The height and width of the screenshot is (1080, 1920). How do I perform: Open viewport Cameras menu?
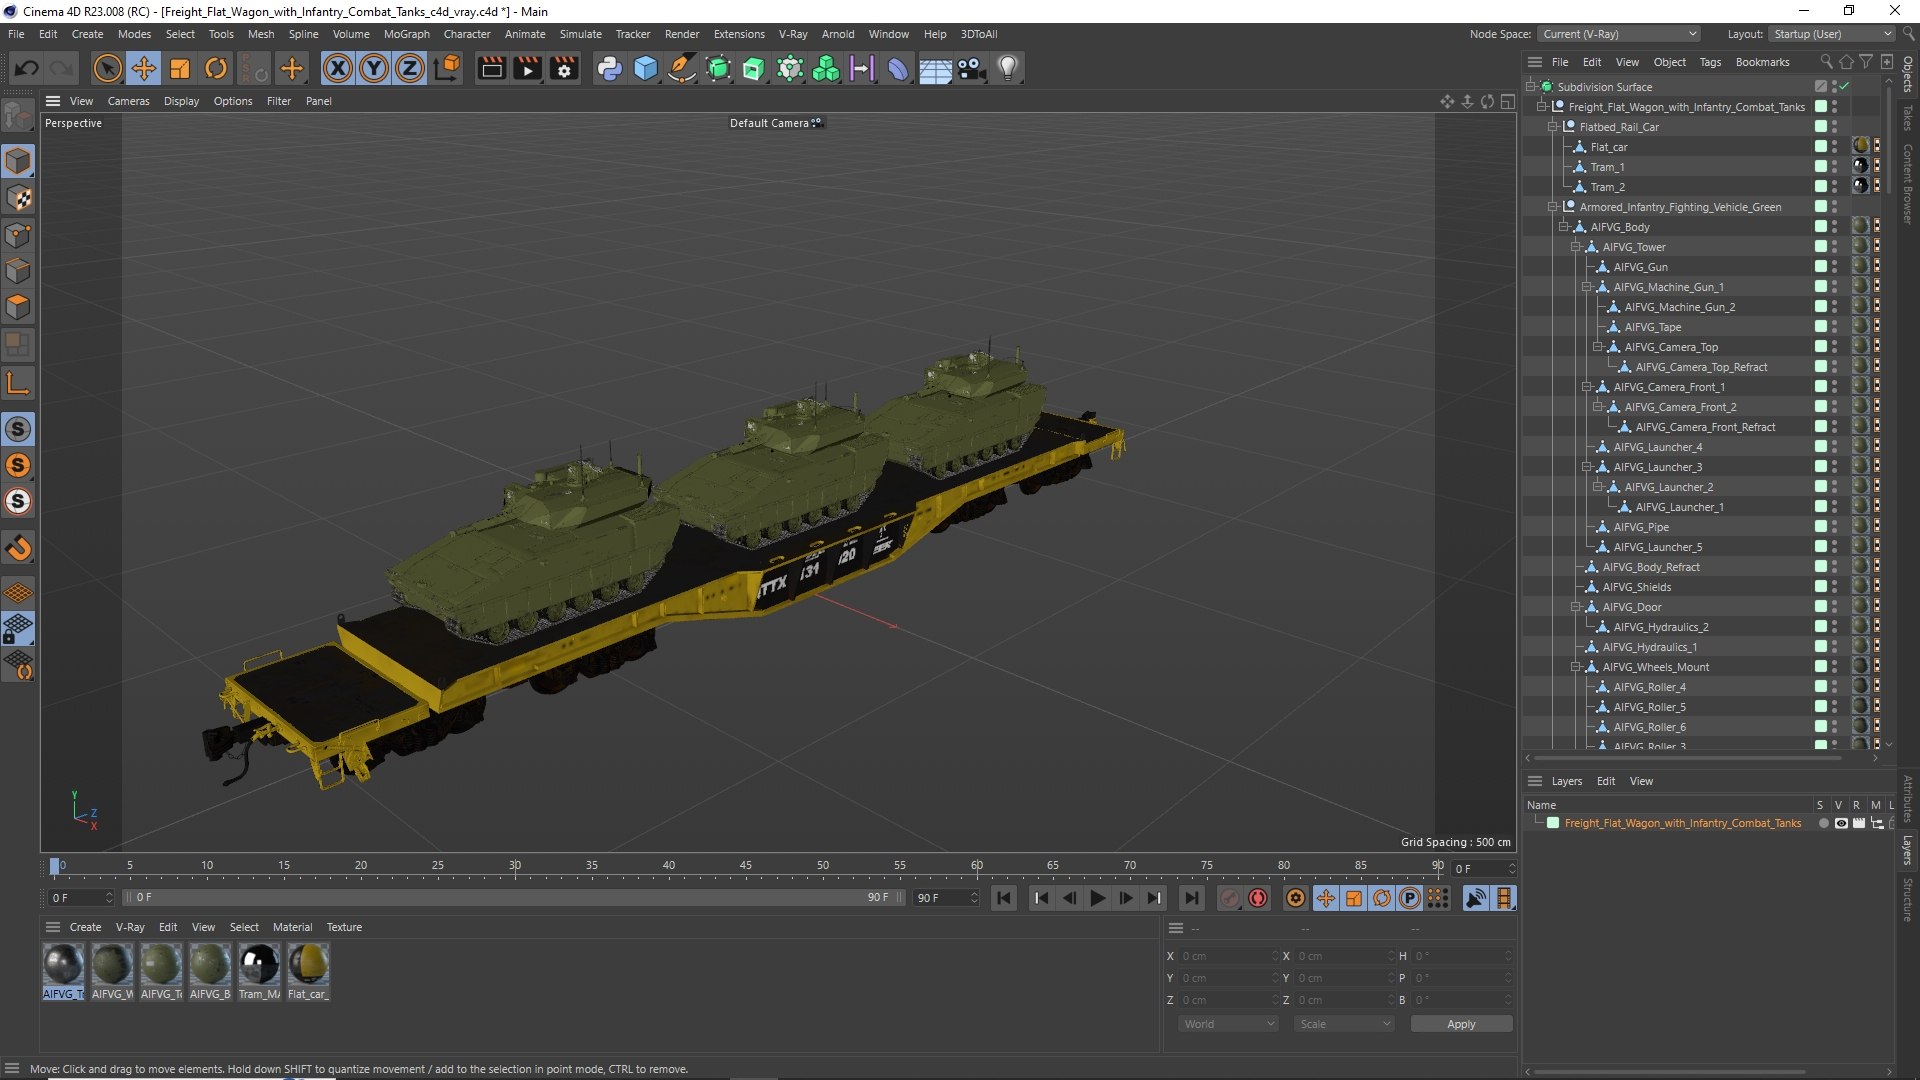pos(128,101)
